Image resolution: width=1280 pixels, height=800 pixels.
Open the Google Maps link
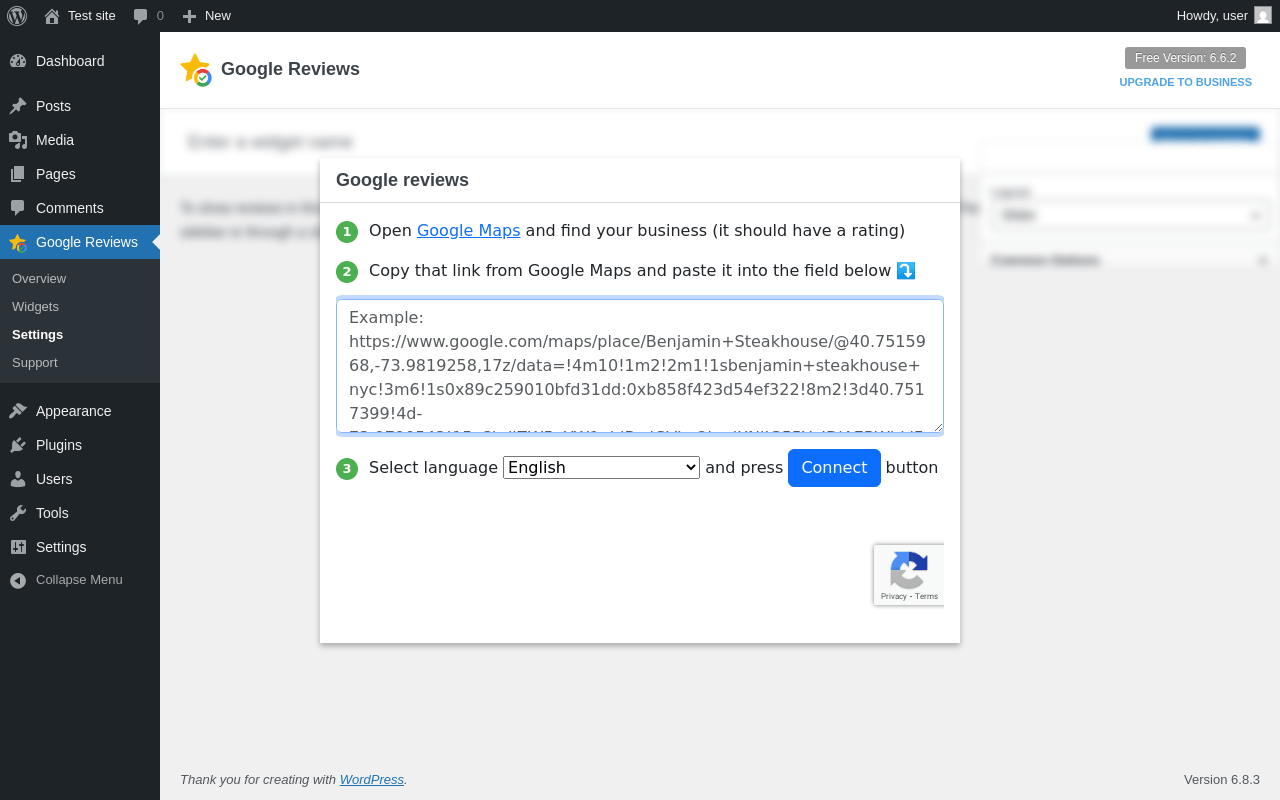[468, 231]
